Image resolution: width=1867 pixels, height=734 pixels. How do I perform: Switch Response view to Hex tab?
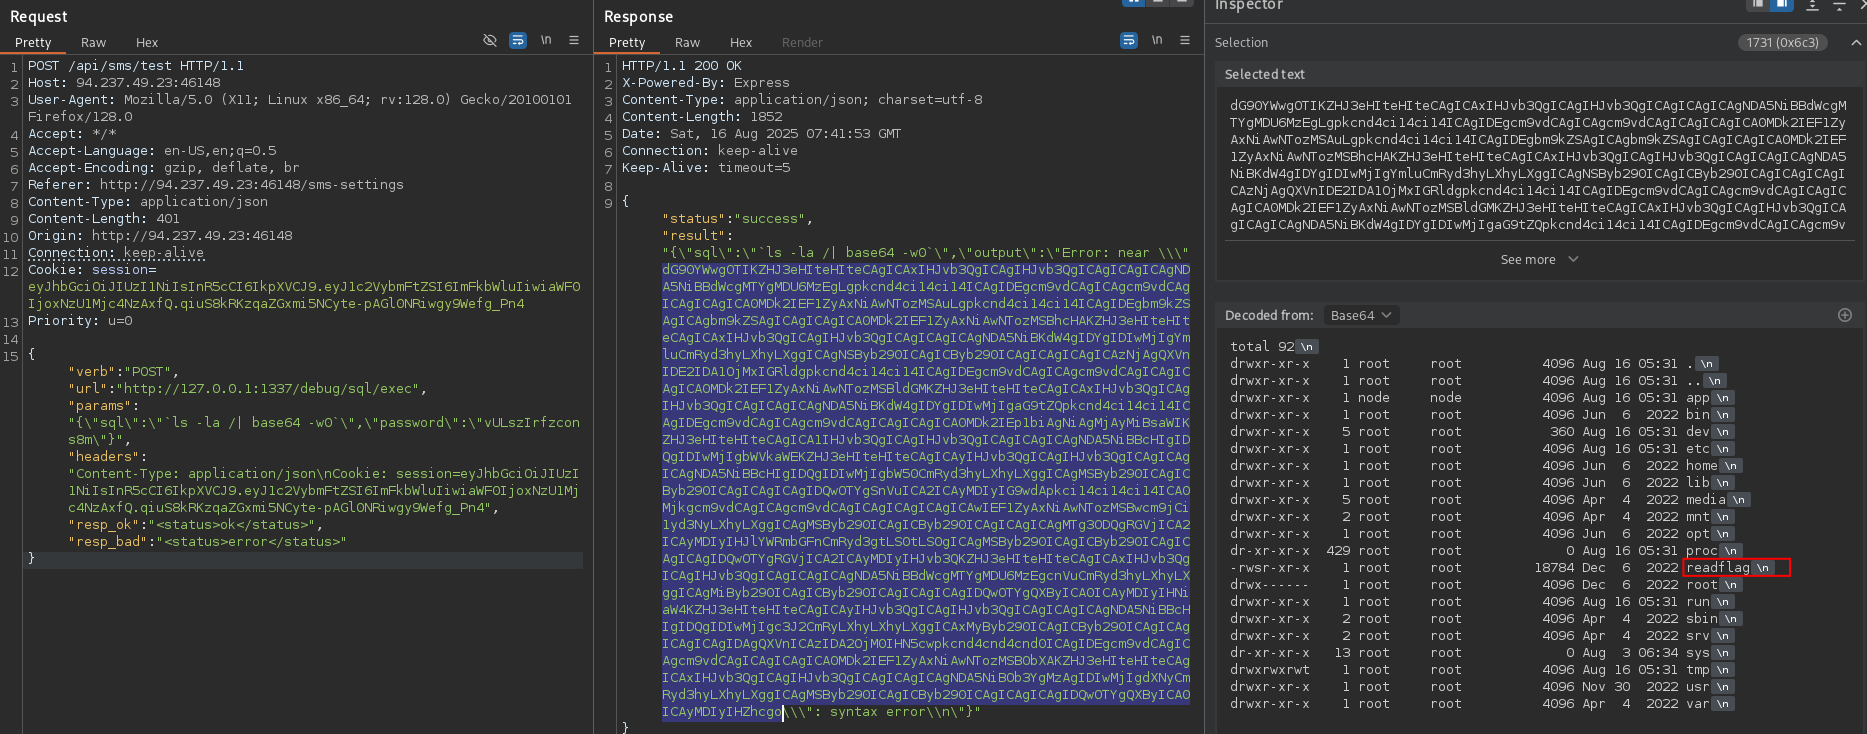coord(741,42)
